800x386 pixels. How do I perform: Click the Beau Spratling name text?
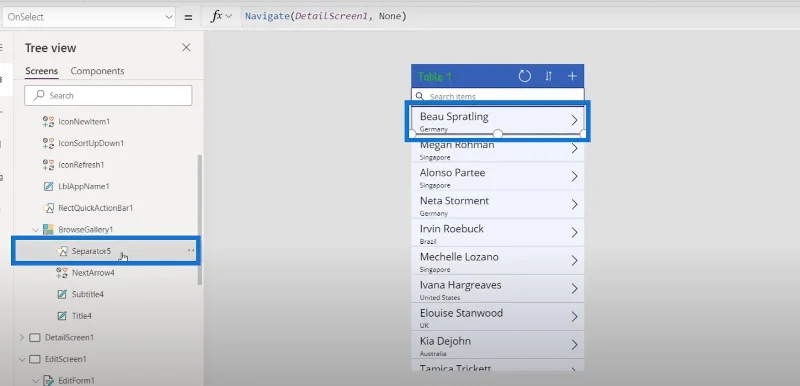coord(454,117)
